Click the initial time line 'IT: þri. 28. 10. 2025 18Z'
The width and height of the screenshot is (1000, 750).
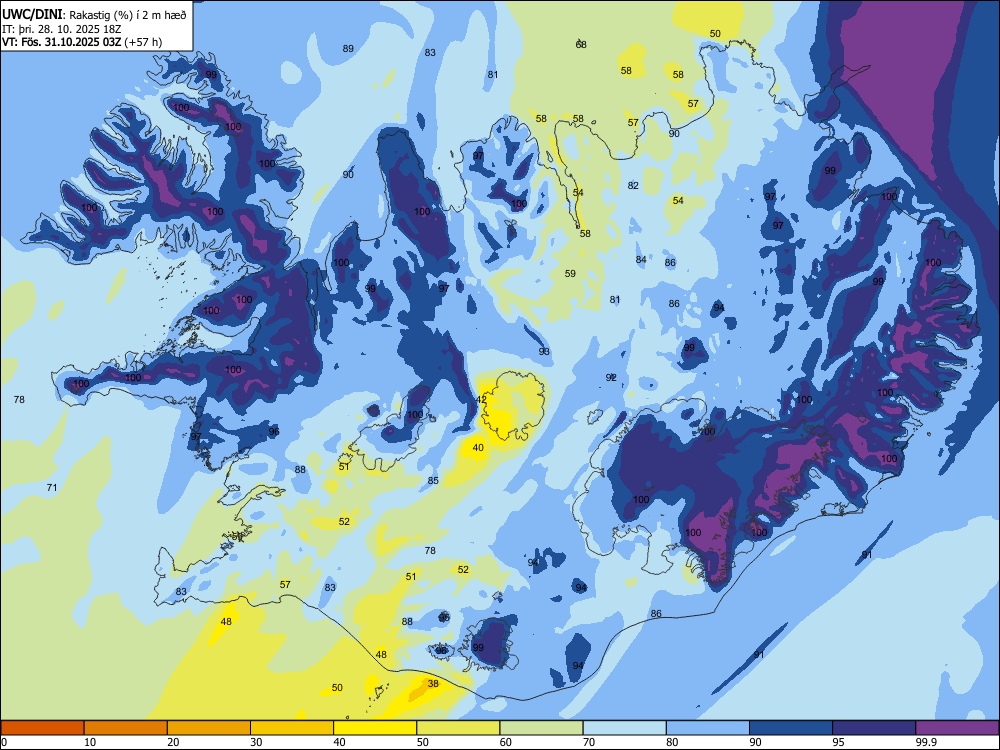62,29
